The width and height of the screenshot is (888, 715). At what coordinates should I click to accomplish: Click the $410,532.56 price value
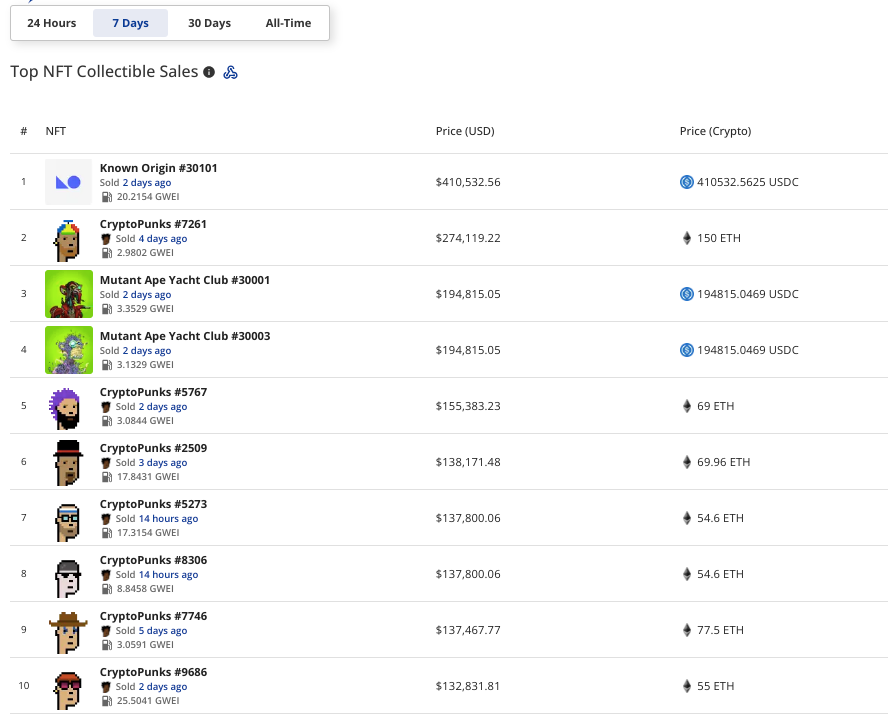[x=468, y=182]
